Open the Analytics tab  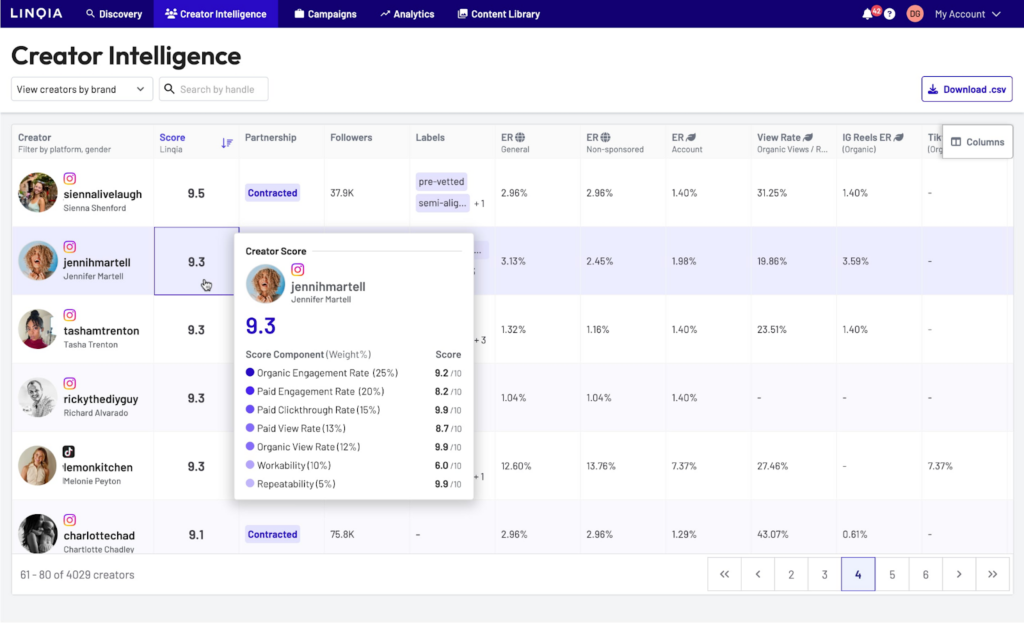407,14
